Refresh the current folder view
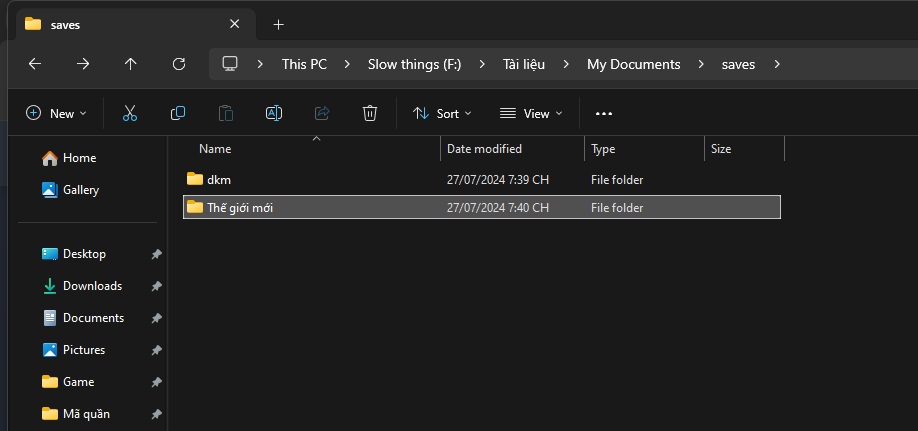Screen dimensions: 918x431 [179, 64]
